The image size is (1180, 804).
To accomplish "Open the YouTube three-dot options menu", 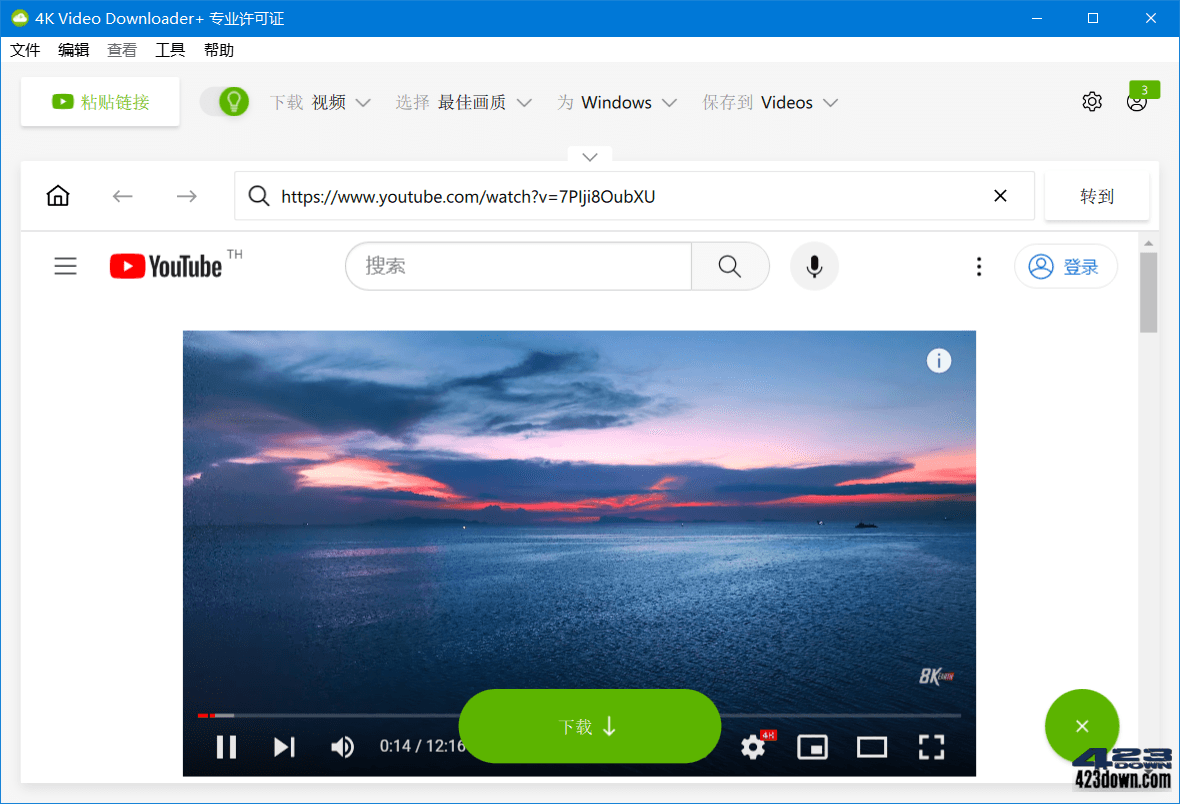I will pyautogui.click(x=978, y=266).
